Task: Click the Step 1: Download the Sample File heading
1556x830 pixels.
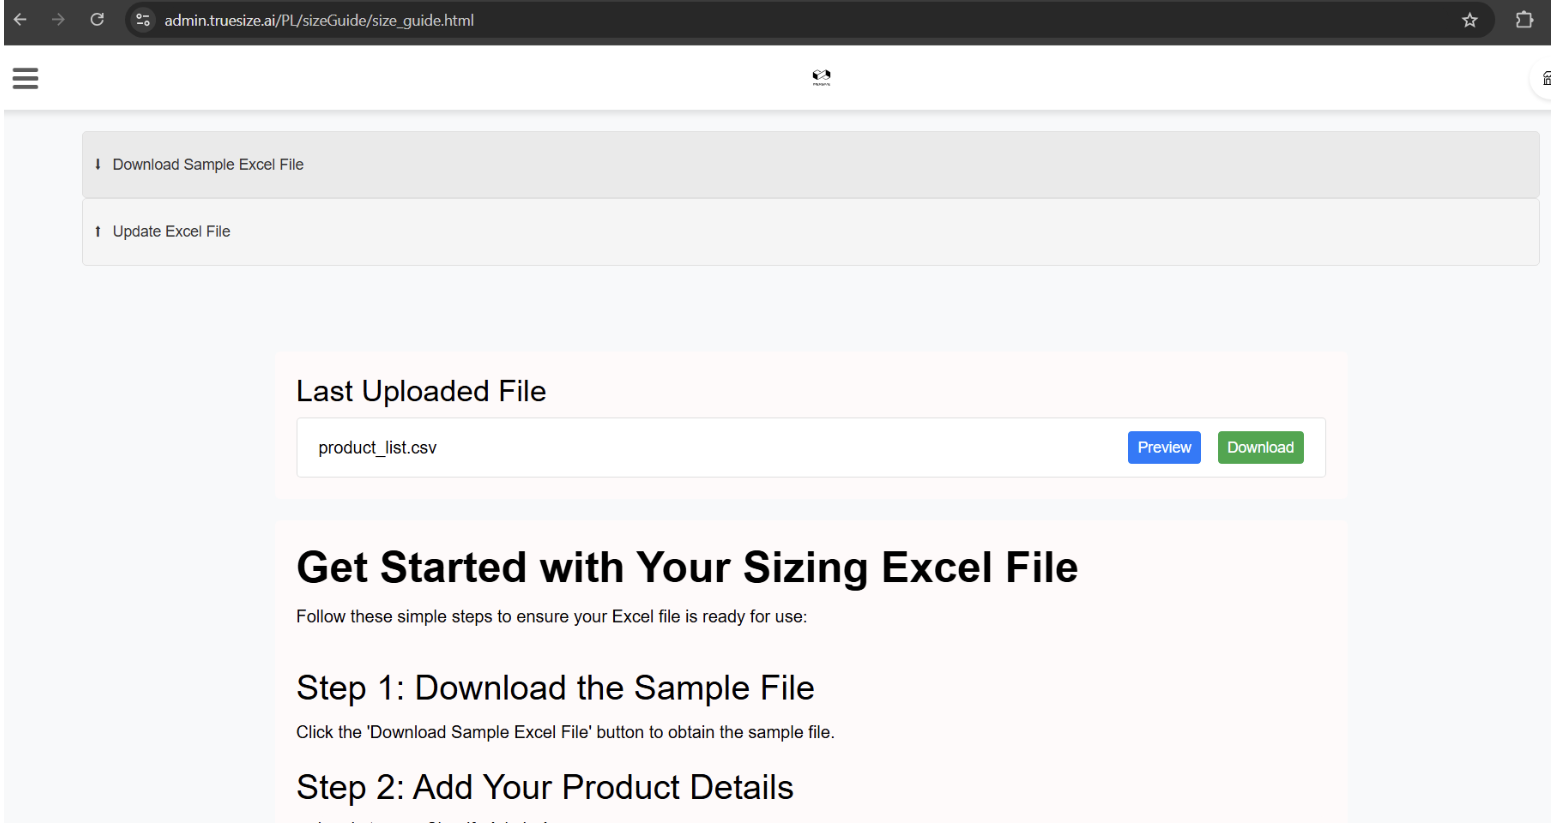Action: point(555,688)
